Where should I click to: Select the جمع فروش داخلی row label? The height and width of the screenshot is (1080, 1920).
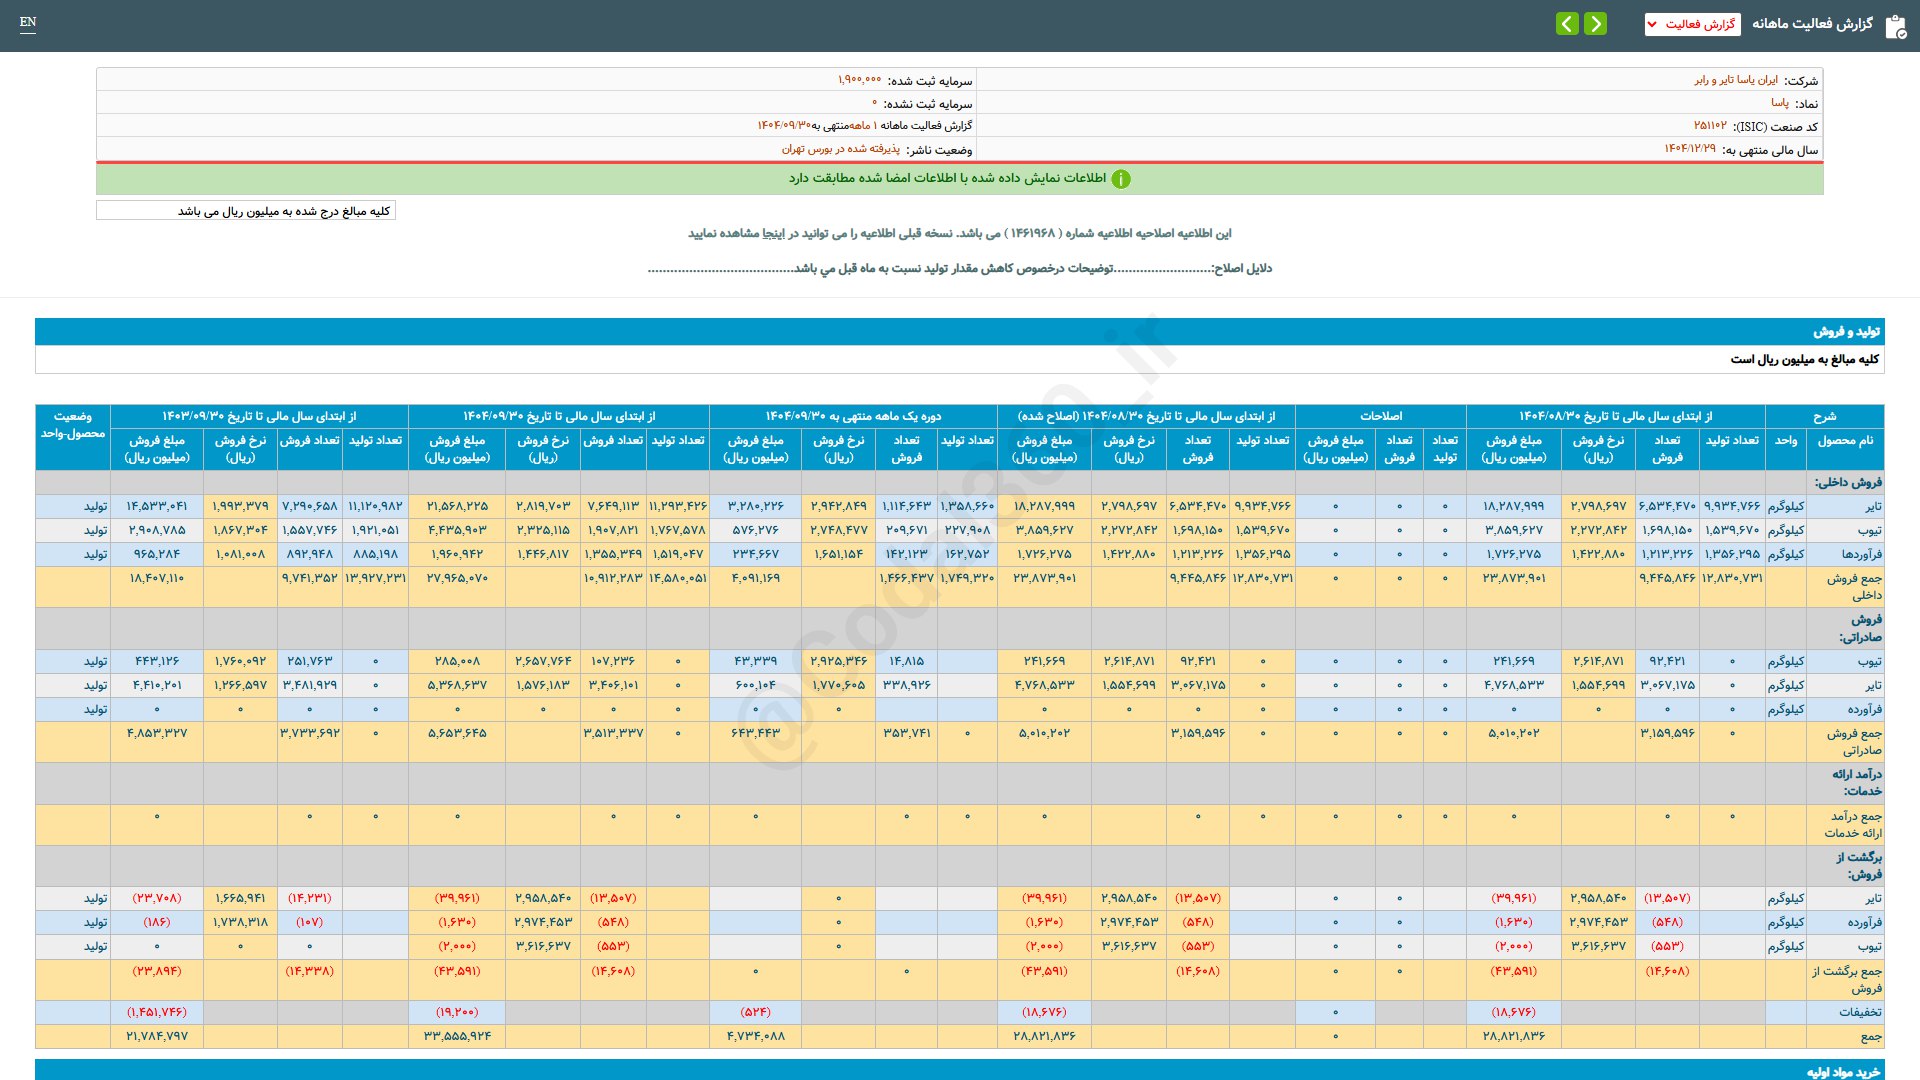pyautogui.click(x=1853, y=586)
